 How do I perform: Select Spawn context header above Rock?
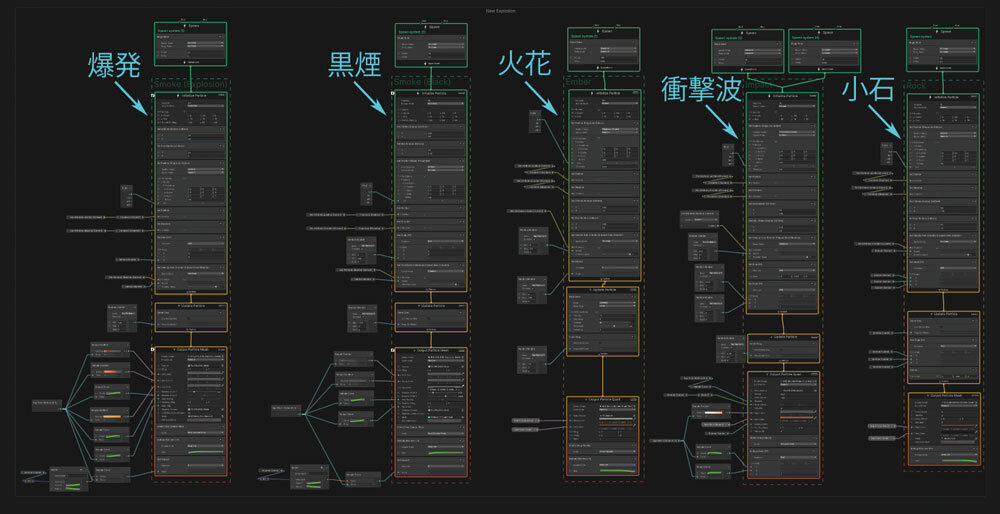(943, 31)
